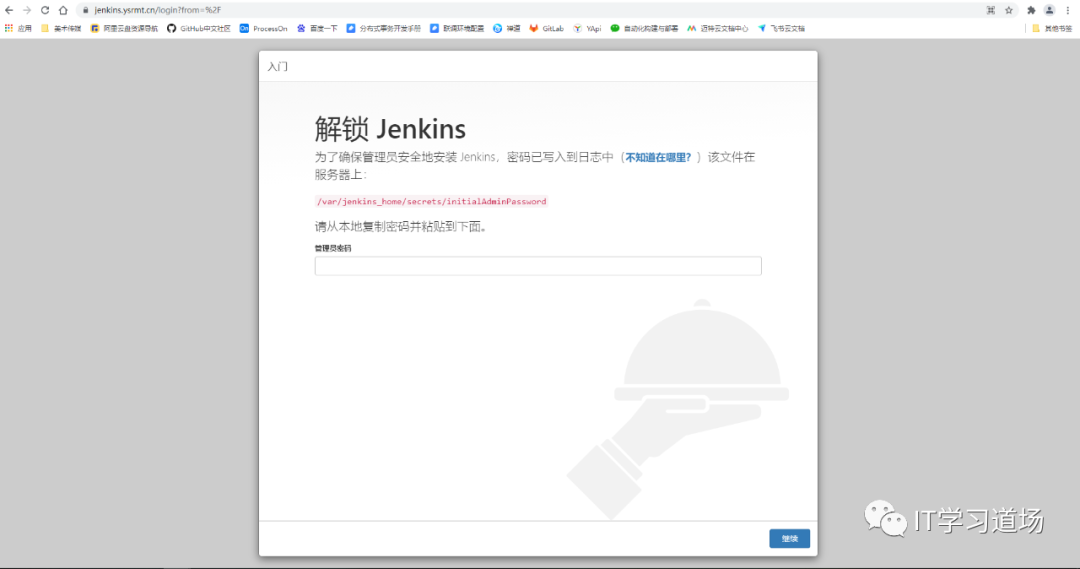Open the 阿里云盘资源导航 bookmark
This screenshot has height=569, width=1080.
(124, 28)
